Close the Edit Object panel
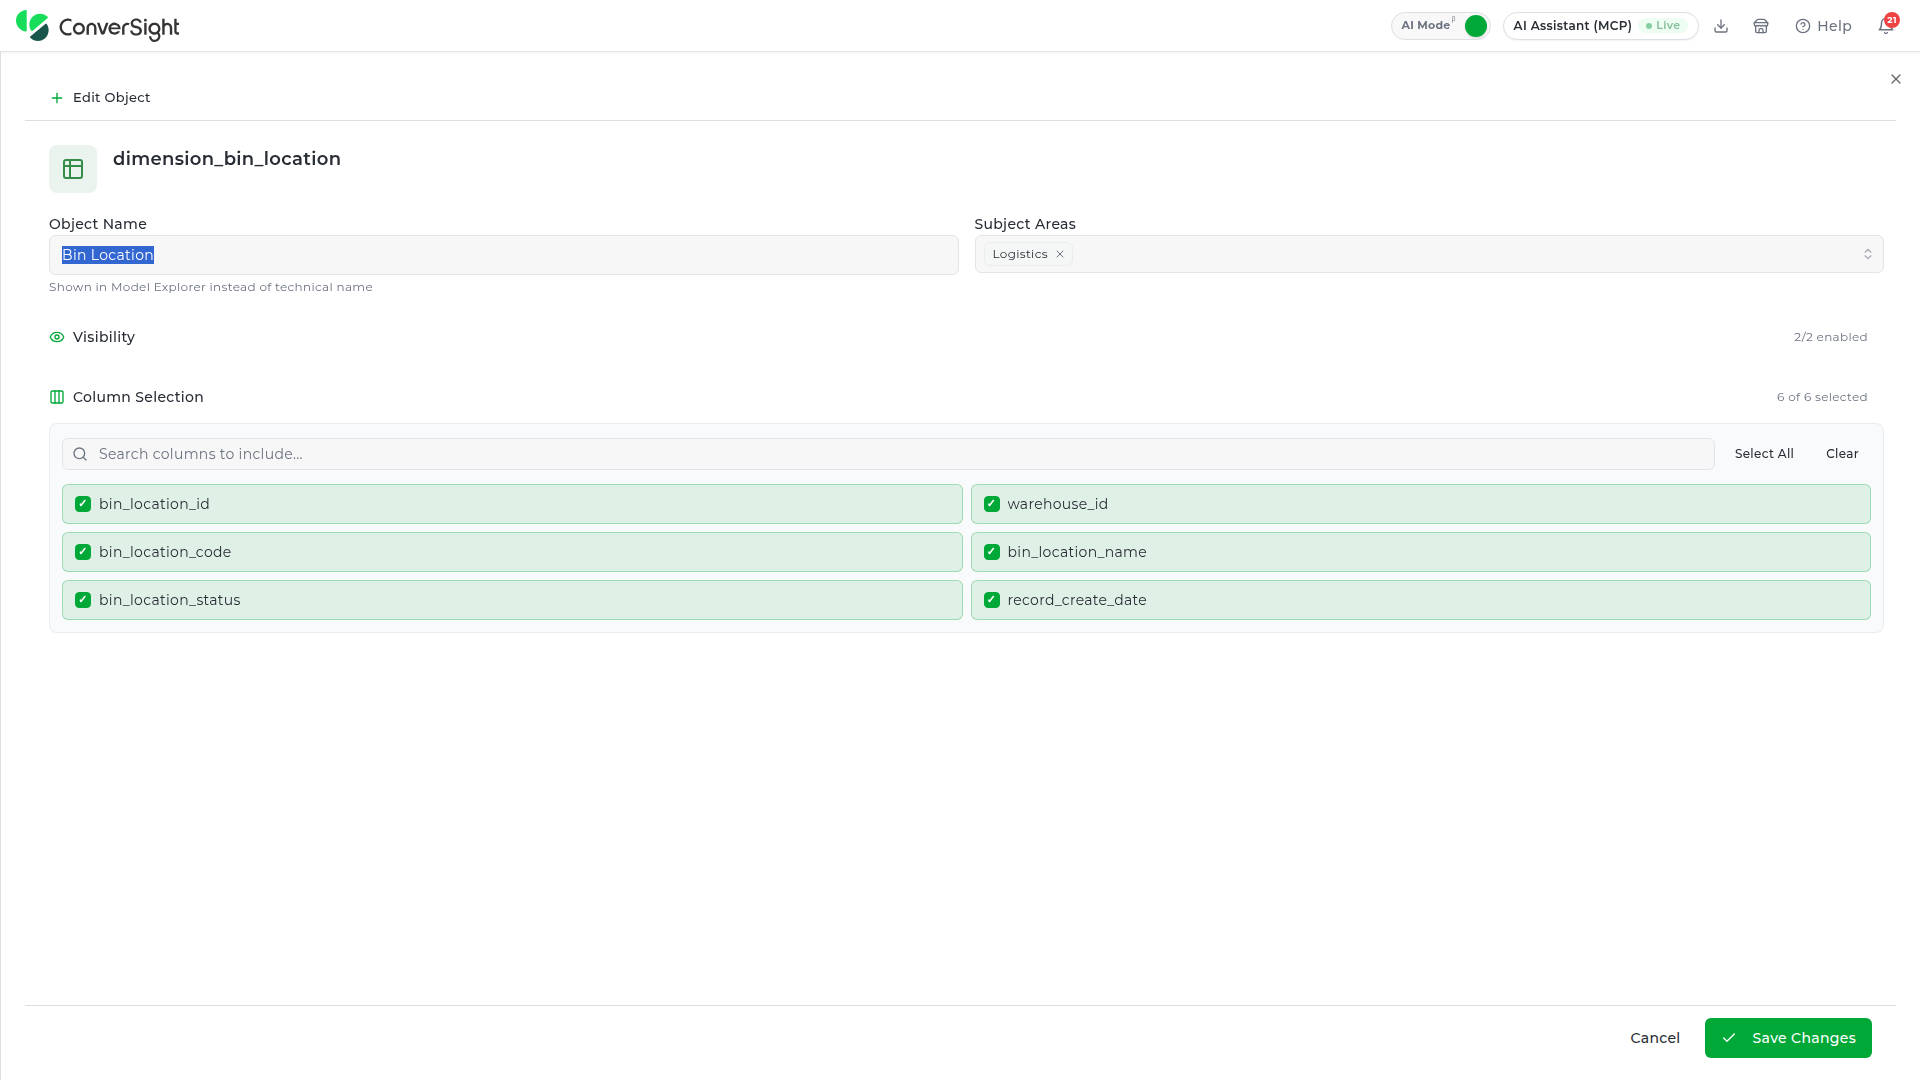Screen dimensions: 1920x1080 tap(1895, 79)
